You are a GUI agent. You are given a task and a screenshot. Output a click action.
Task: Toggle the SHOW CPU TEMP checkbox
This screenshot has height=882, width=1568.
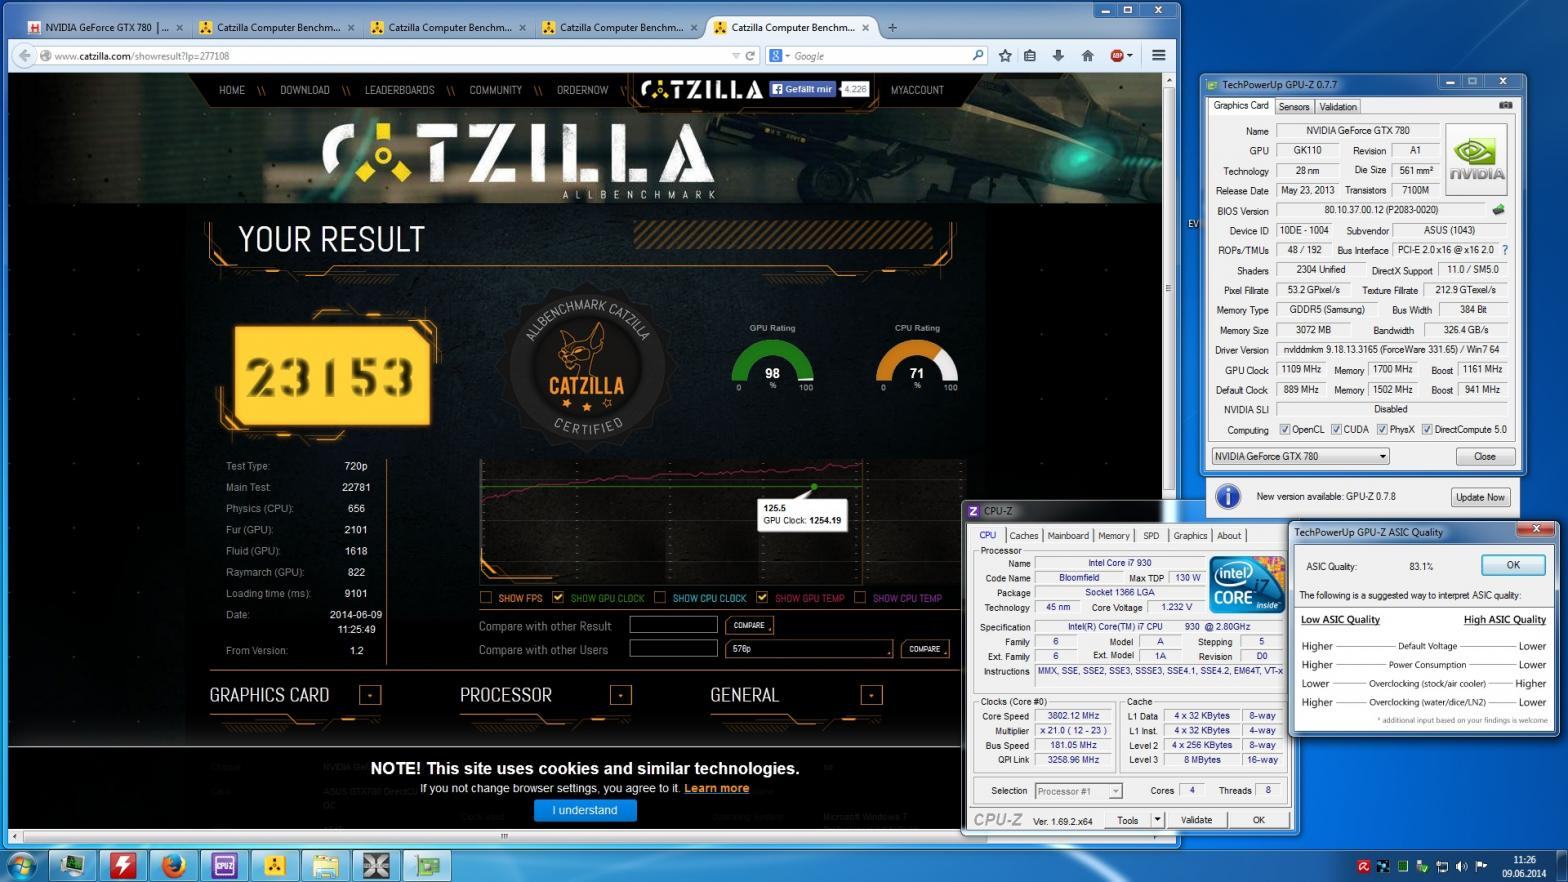[x=860, y=598]
